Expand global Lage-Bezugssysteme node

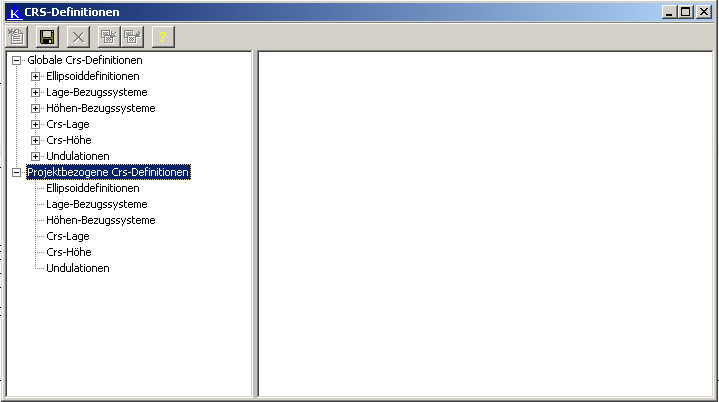[35, 92]
